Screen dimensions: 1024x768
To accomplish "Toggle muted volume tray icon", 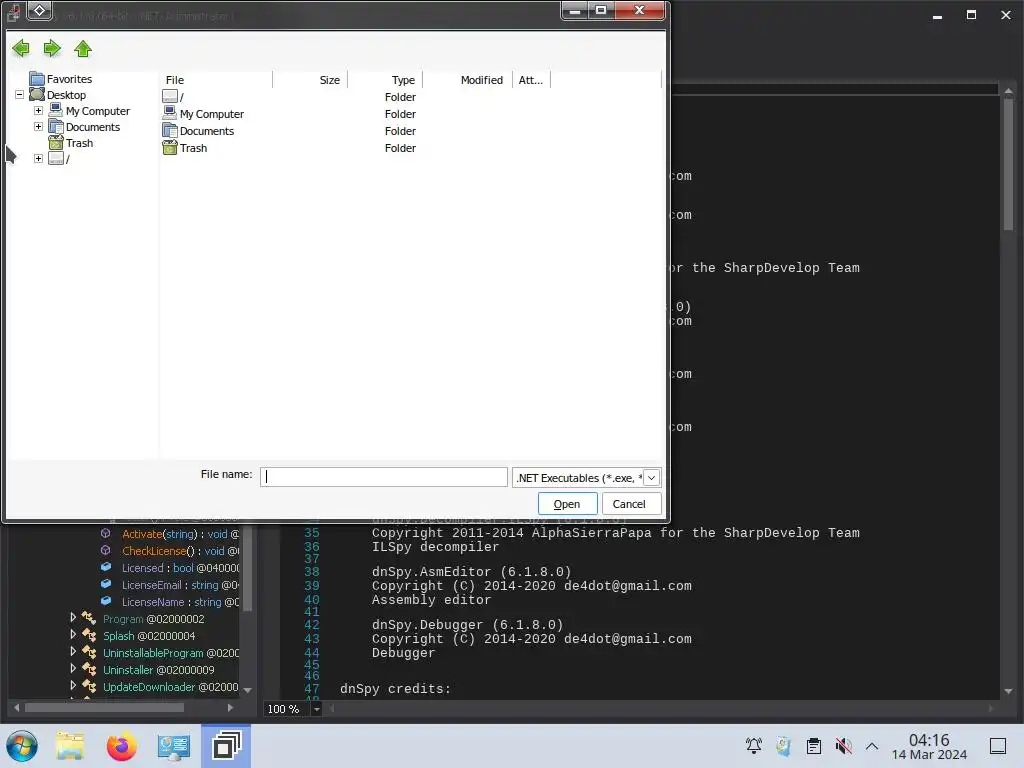I will click(x=843, y=746).
